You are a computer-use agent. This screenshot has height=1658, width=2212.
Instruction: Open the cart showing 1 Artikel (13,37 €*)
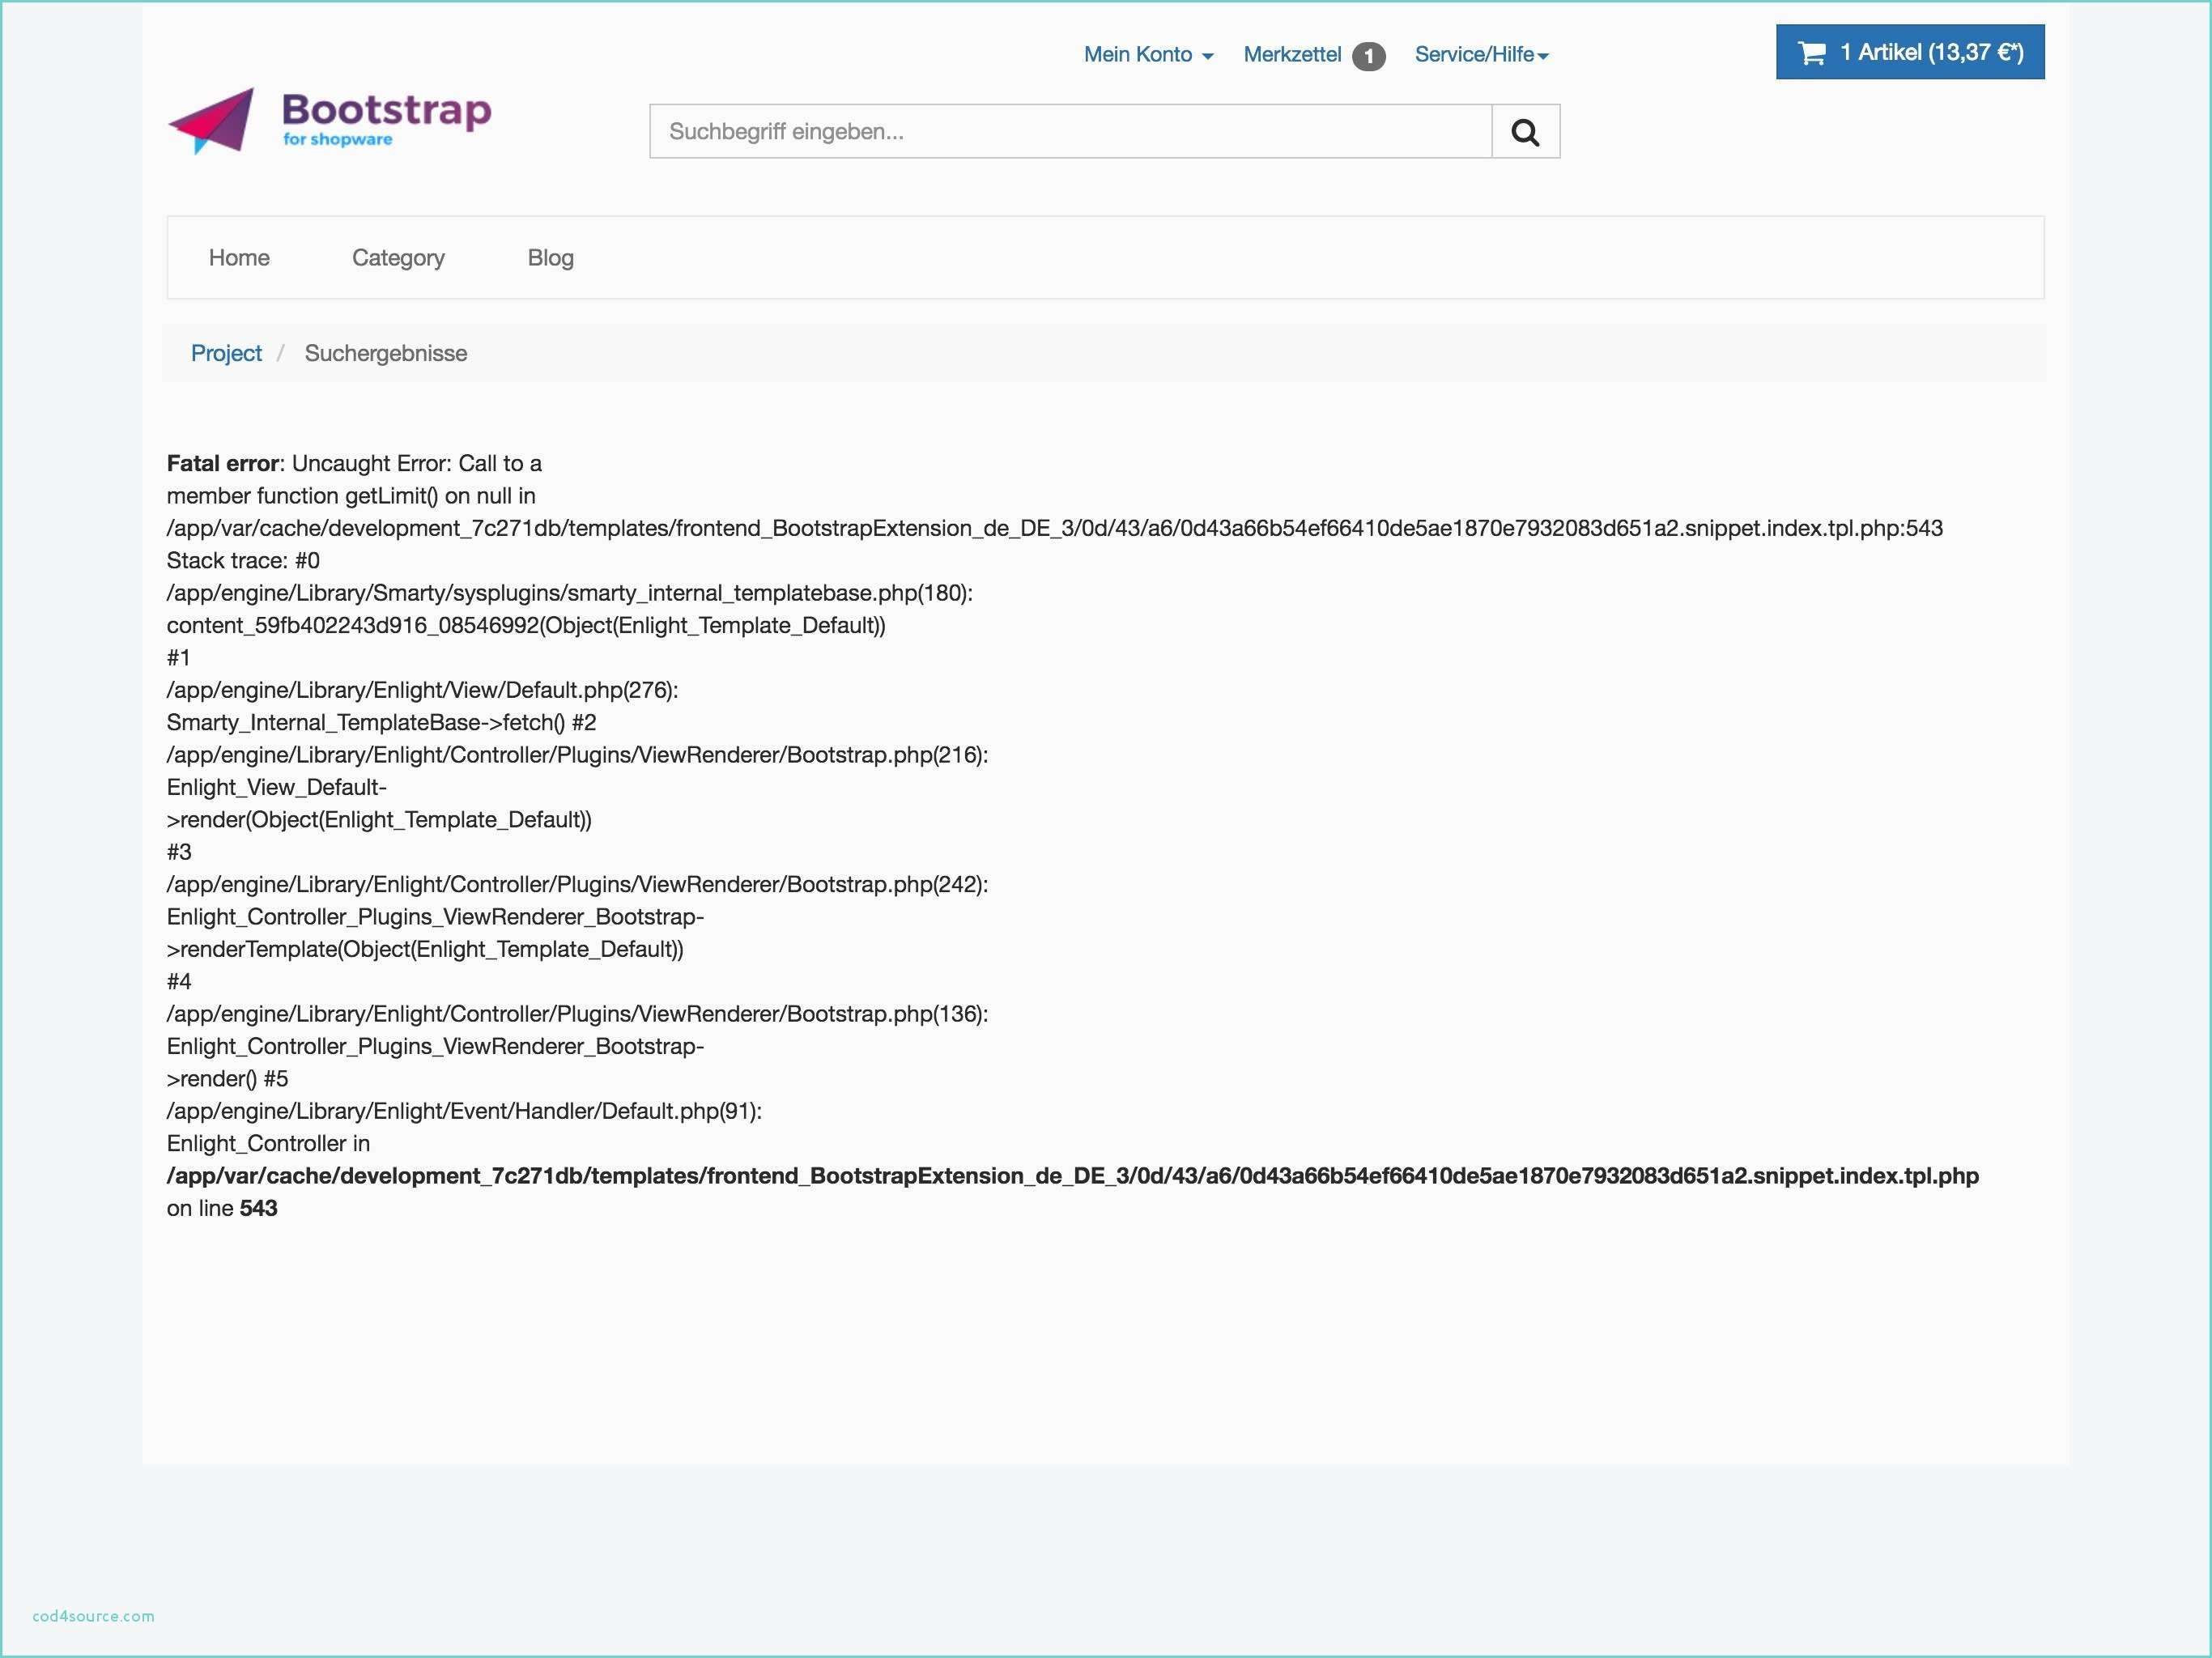pos(1930,53)
